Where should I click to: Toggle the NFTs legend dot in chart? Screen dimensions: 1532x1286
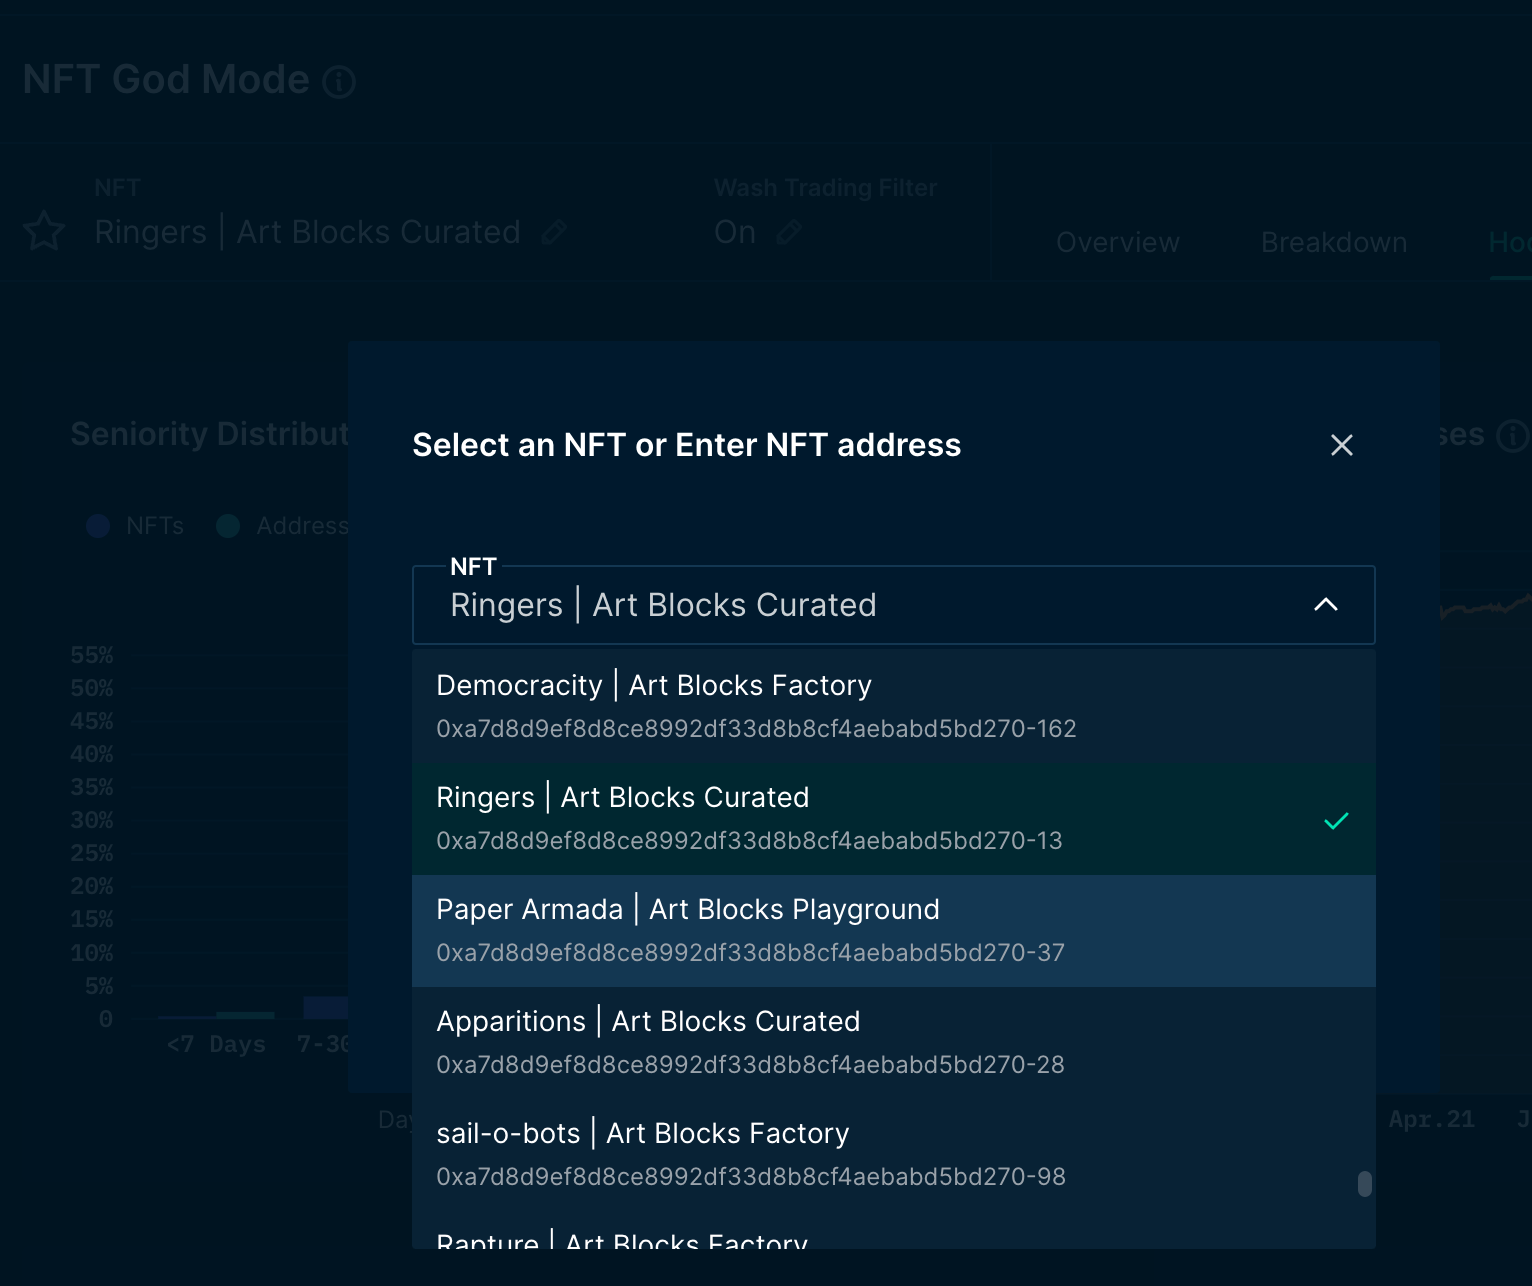click(98, 526)
